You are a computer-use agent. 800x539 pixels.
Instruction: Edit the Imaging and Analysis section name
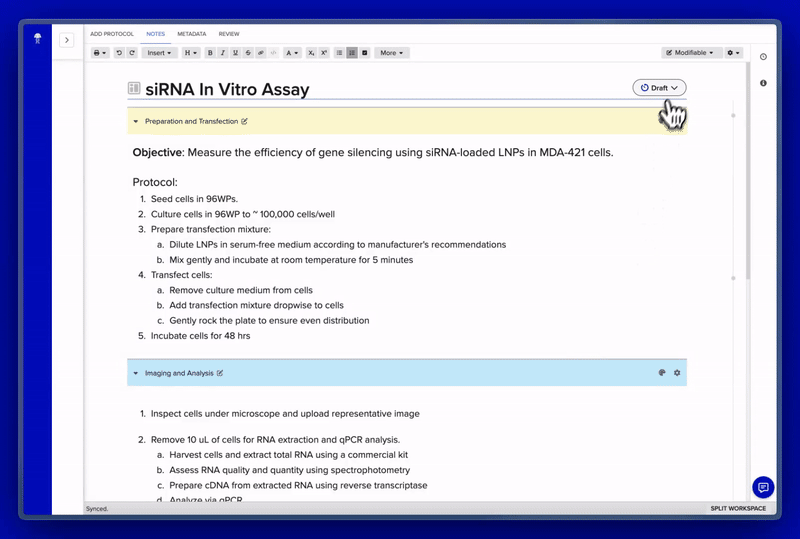point(220,373)
